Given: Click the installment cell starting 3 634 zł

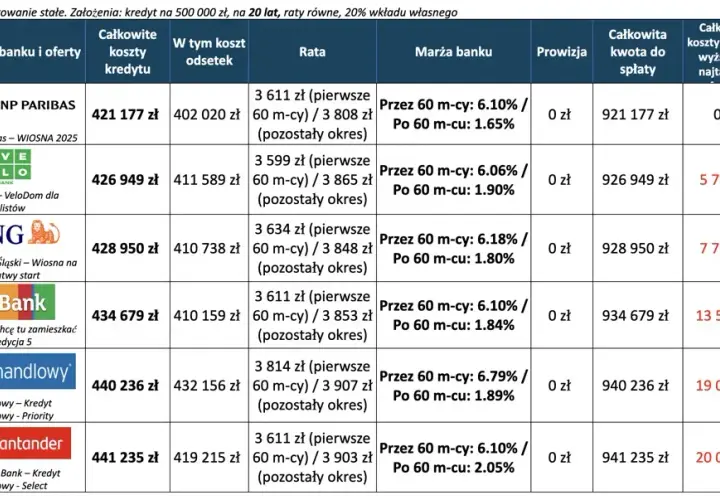Looking at the screenshot, I should (x=312, y=248).
